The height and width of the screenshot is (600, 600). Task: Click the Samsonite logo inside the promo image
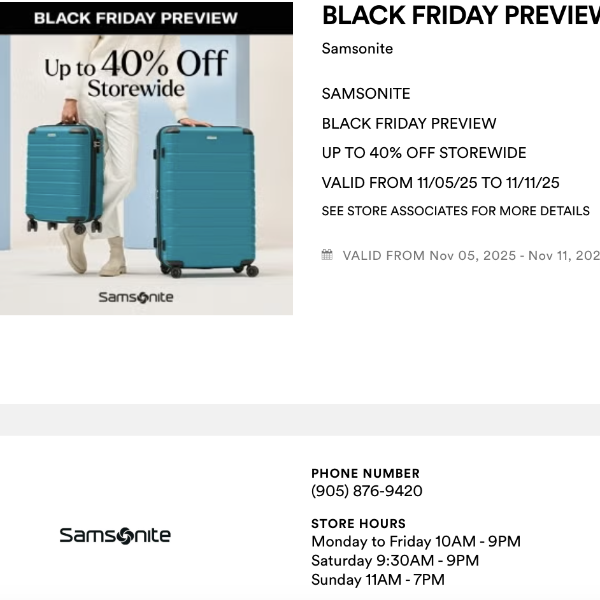[x=136, y=297]
